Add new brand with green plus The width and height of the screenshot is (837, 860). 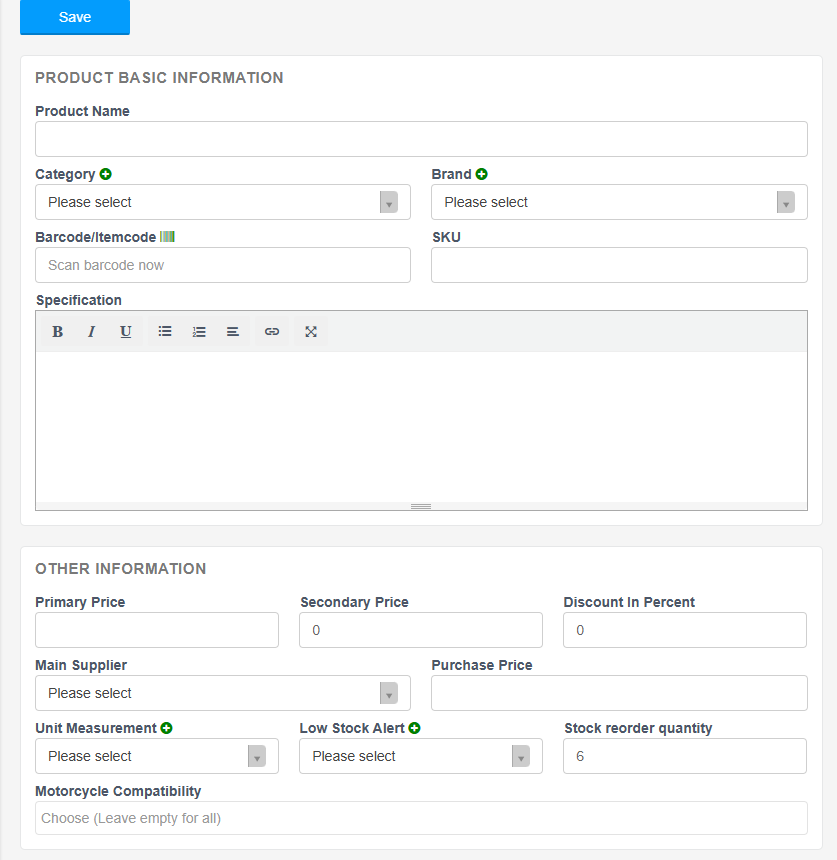coord(482,174)
